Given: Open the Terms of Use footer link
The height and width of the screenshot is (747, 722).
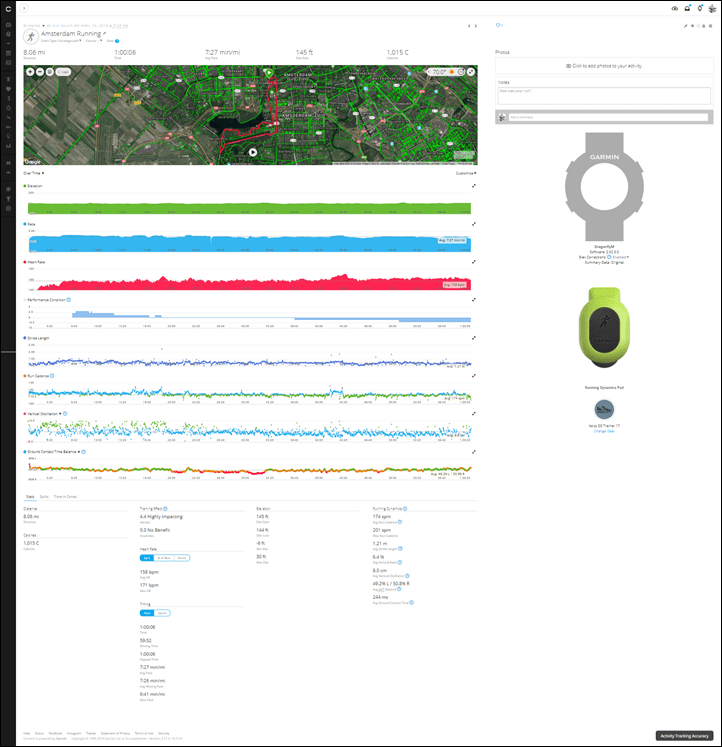Looking at the screenshot, I should (144, 734).
